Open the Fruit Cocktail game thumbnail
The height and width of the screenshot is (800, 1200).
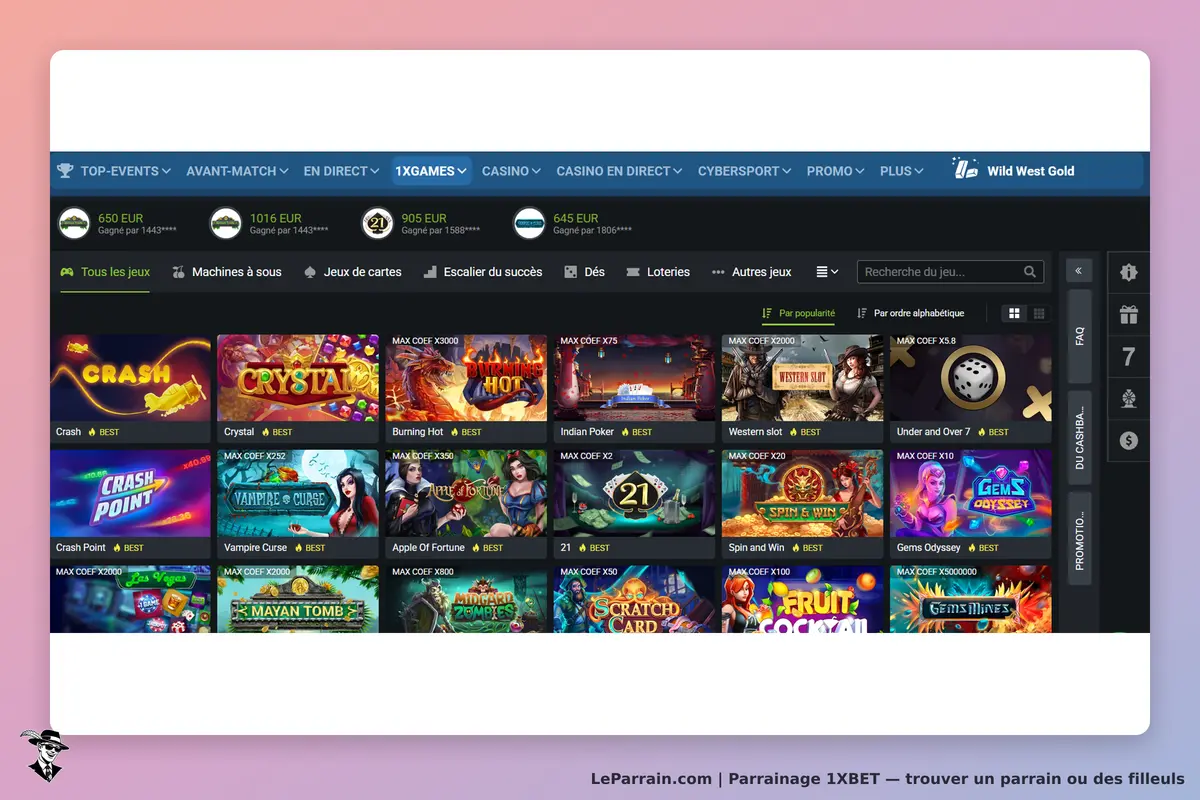(802, 599)
